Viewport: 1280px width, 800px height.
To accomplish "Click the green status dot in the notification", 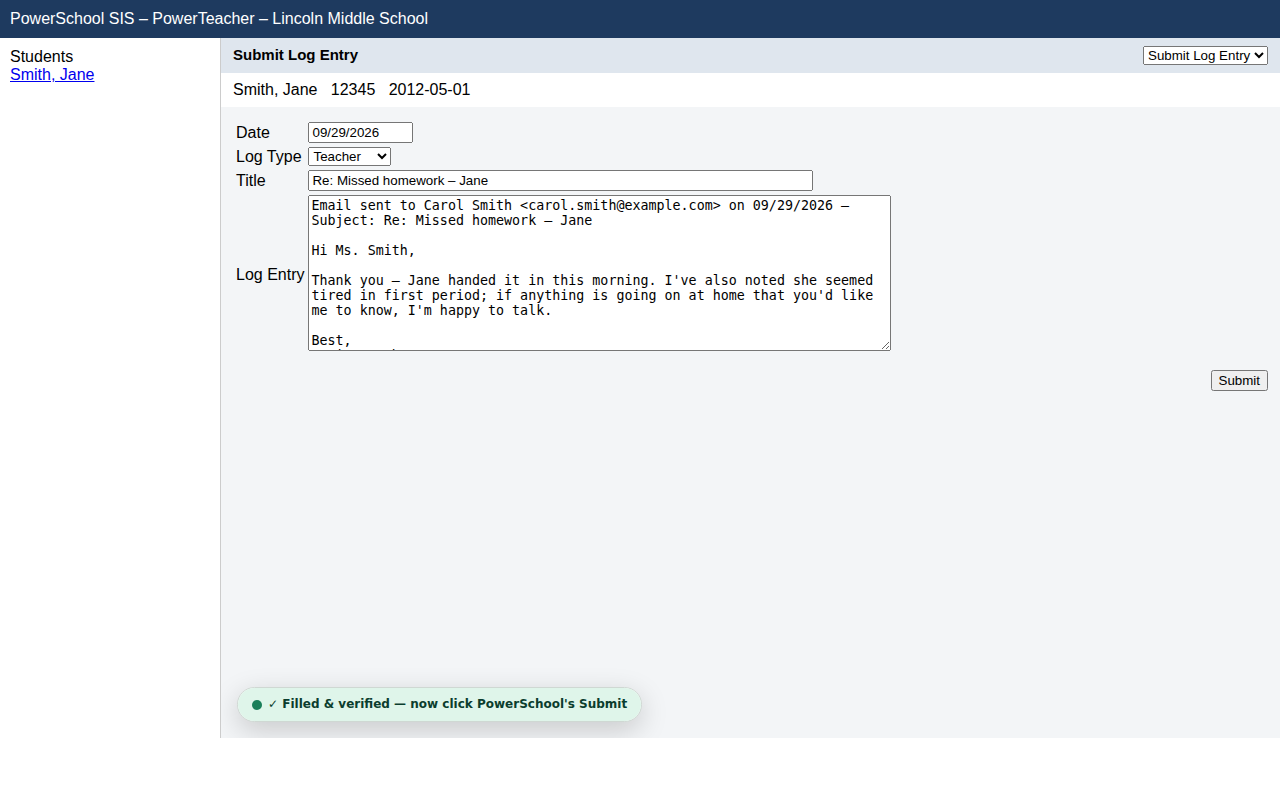I will [257, 705].
